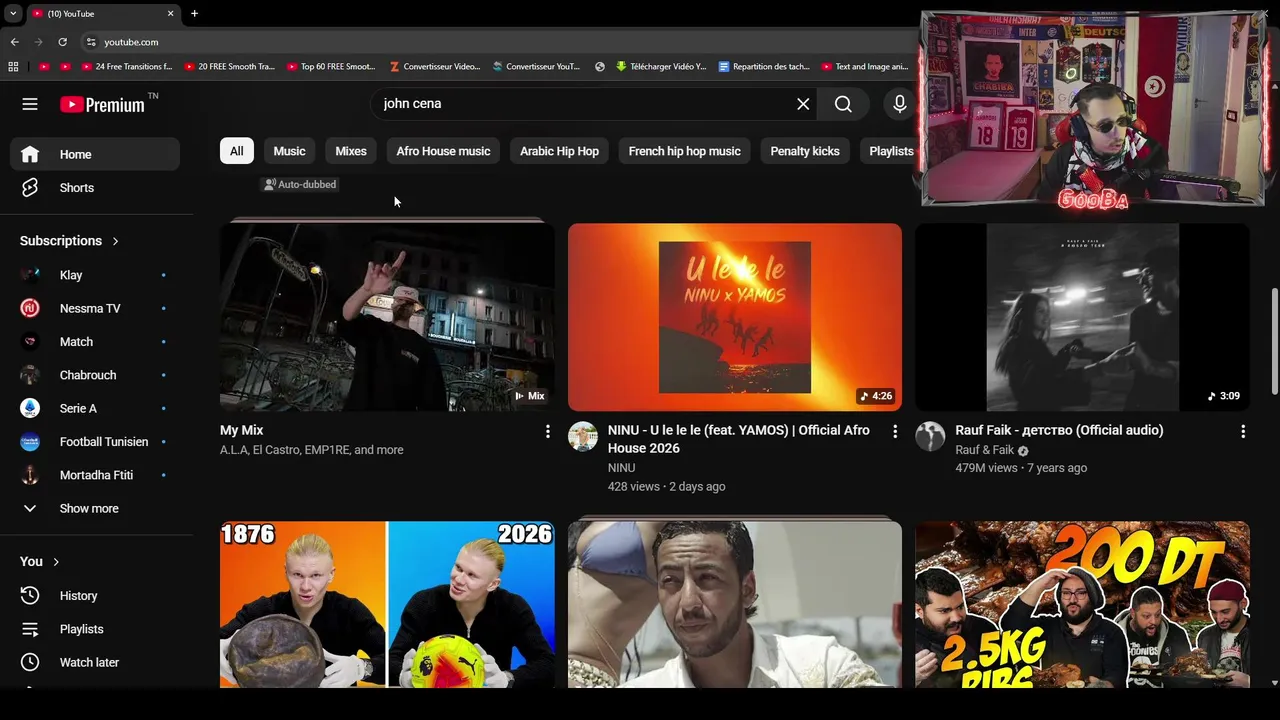Select the Arabic Hip Hop chip
Viewport: 1280px width, 720px height.
coord(559,151)
